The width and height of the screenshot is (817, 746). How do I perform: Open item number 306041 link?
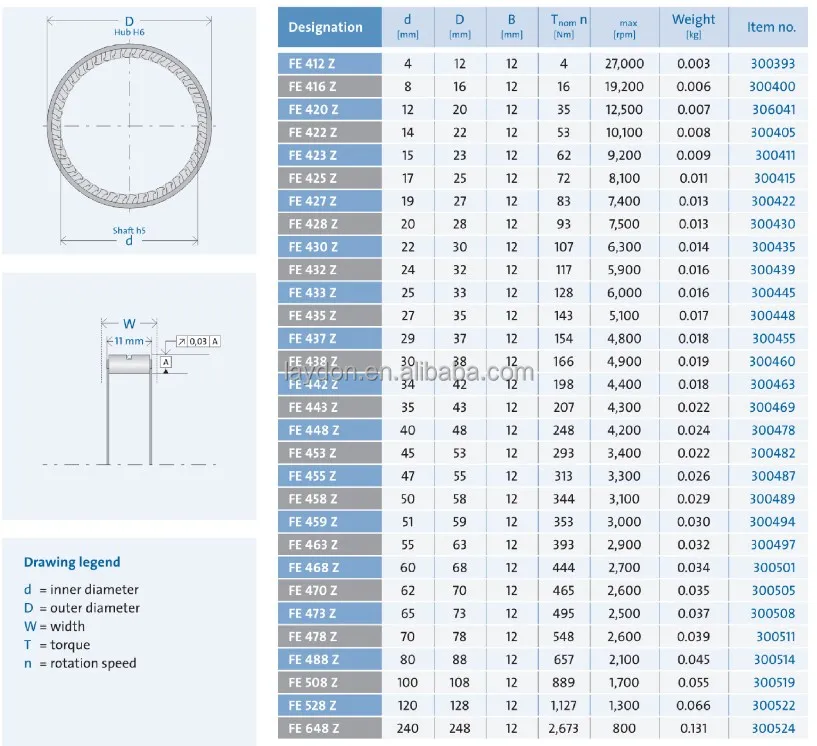tap(773, 110)
